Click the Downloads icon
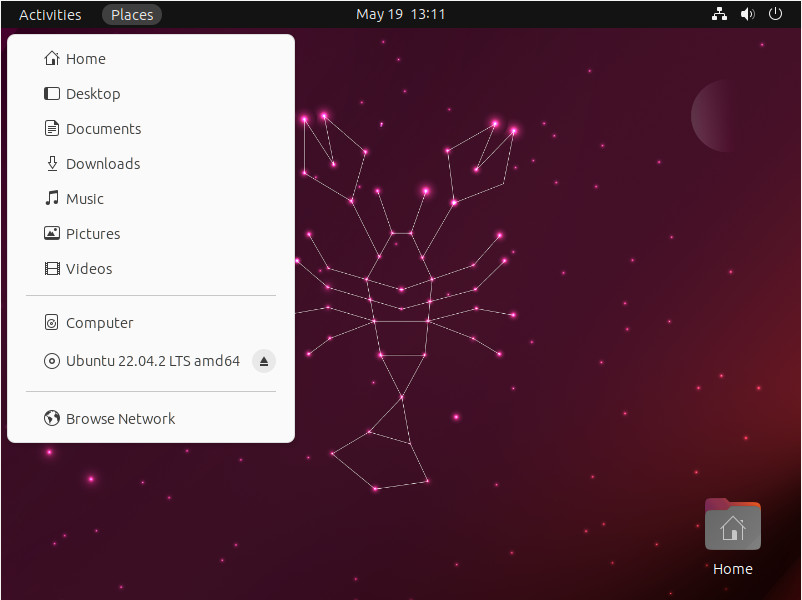Viewport: 802px width, 600px height. point(51,163)
